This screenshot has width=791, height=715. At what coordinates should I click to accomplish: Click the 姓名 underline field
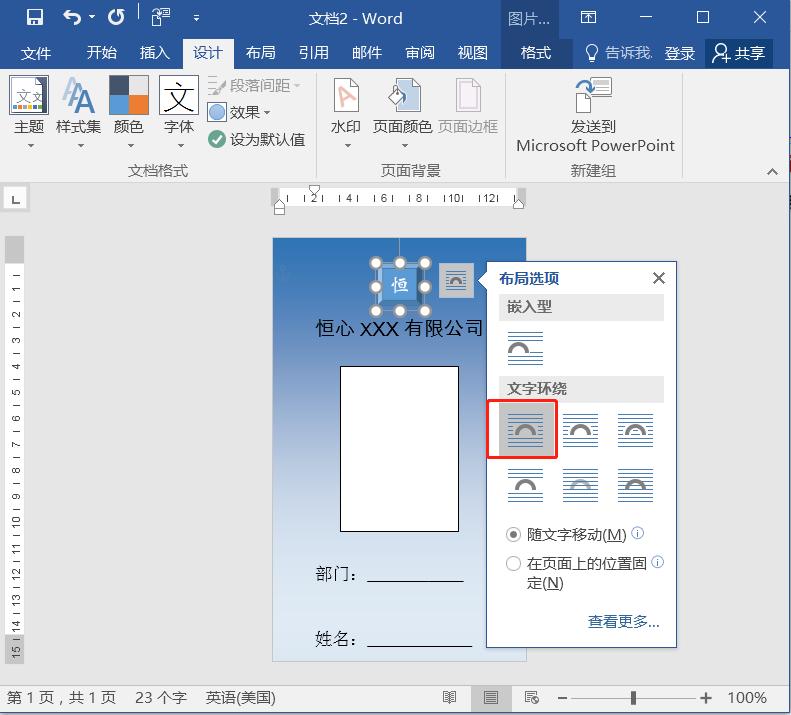pos(419,640)
